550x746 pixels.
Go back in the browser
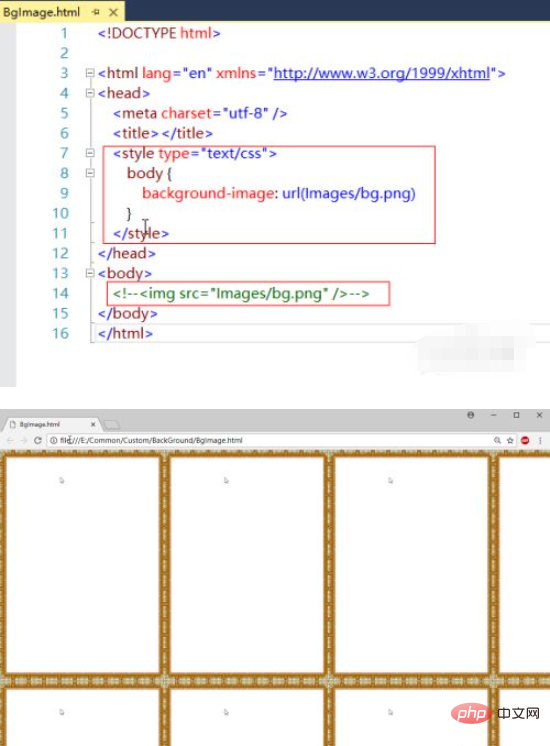tap(10, 441)
